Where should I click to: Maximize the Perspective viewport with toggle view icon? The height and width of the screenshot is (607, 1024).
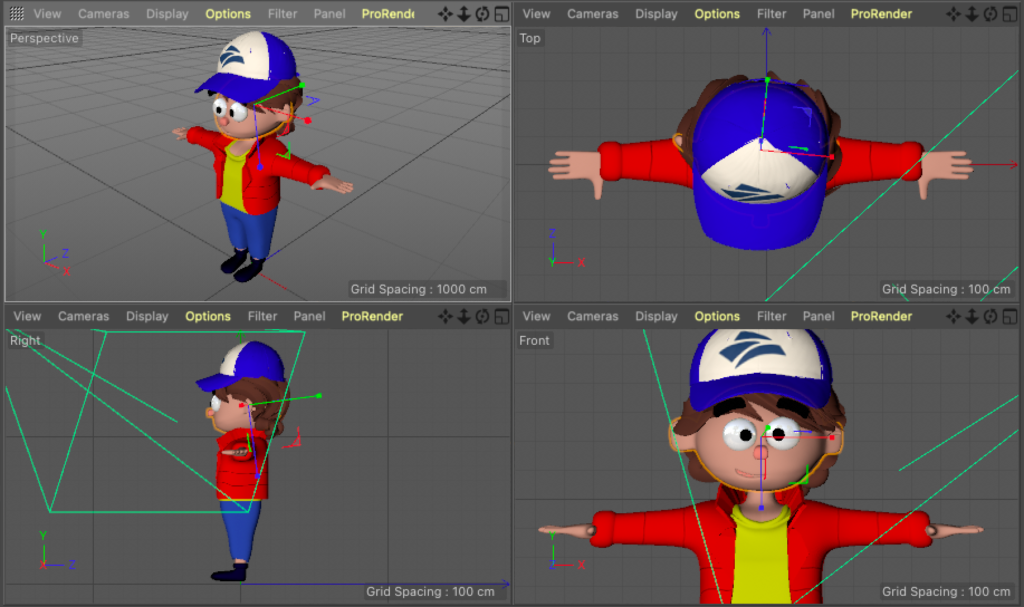(499, 14)
